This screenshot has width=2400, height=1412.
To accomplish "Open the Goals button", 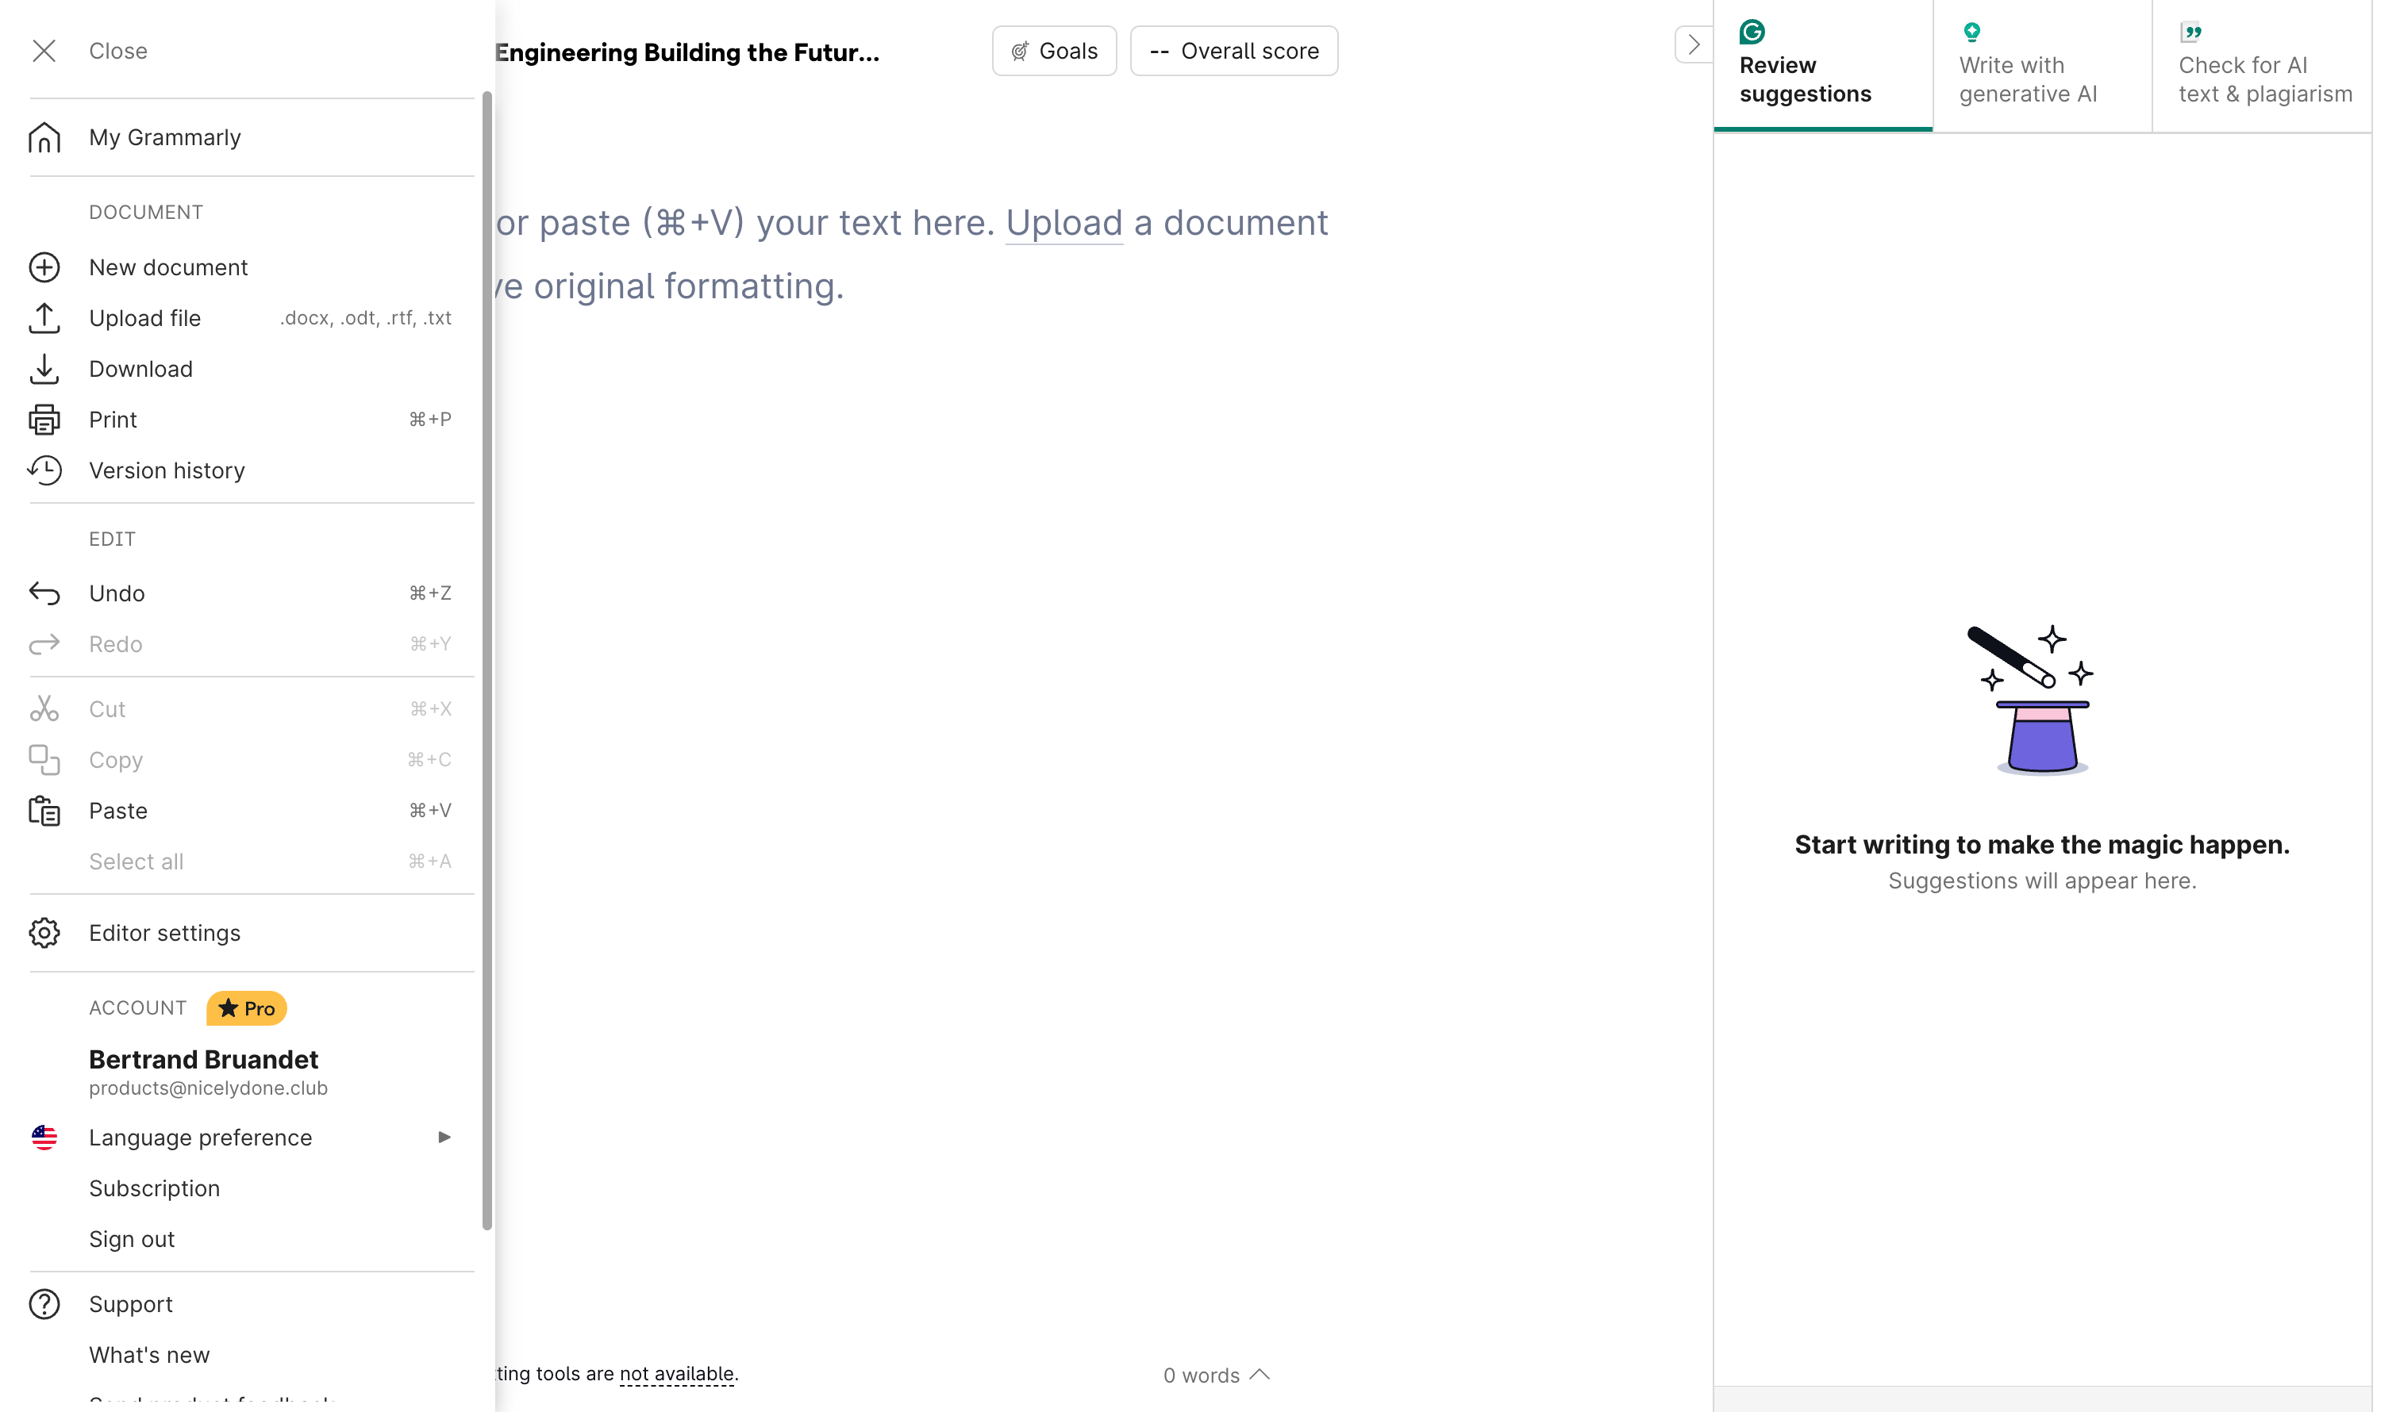I will [1054, 51].
